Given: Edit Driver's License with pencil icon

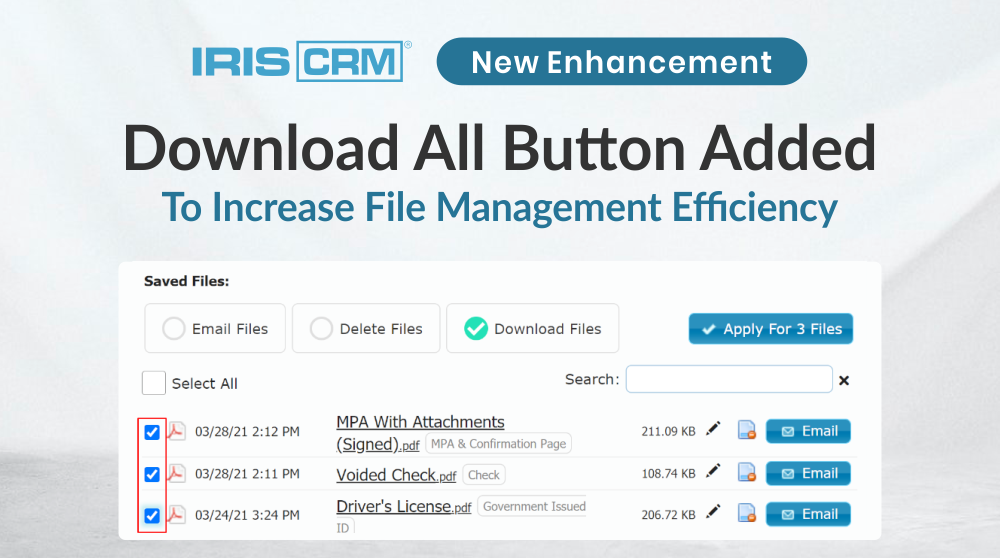Looking at the screenshot, I should click(713, 512).
